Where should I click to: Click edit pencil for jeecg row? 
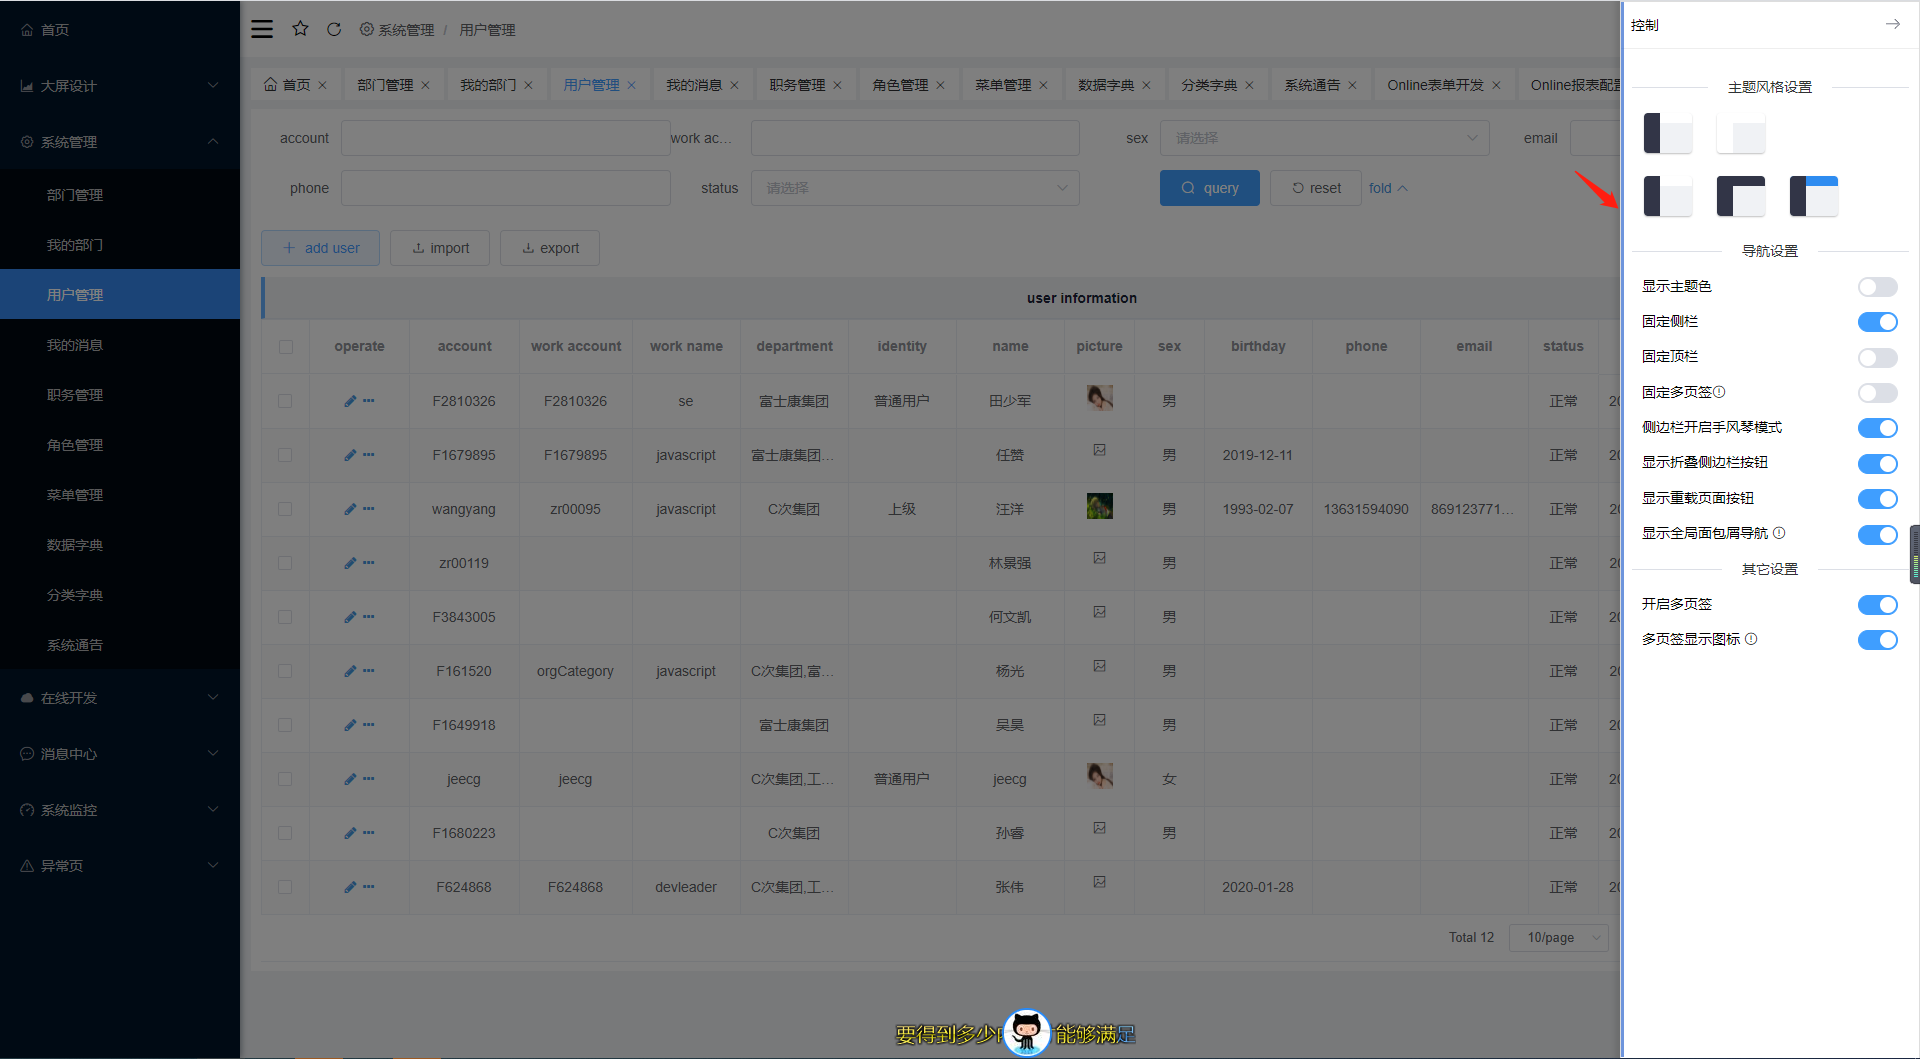350,779
